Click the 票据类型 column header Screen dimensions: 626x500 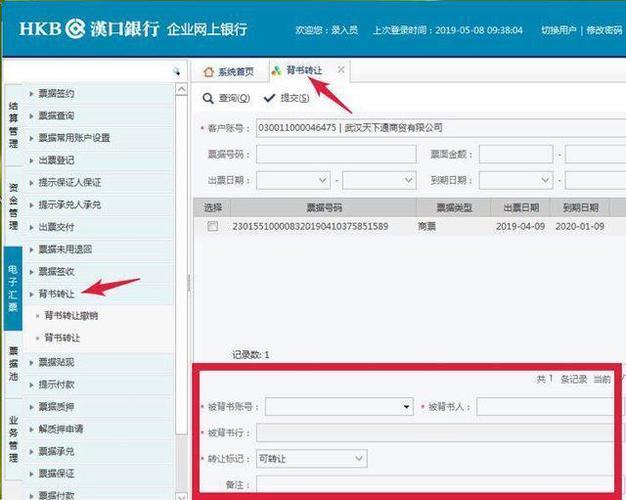[454, 208]
